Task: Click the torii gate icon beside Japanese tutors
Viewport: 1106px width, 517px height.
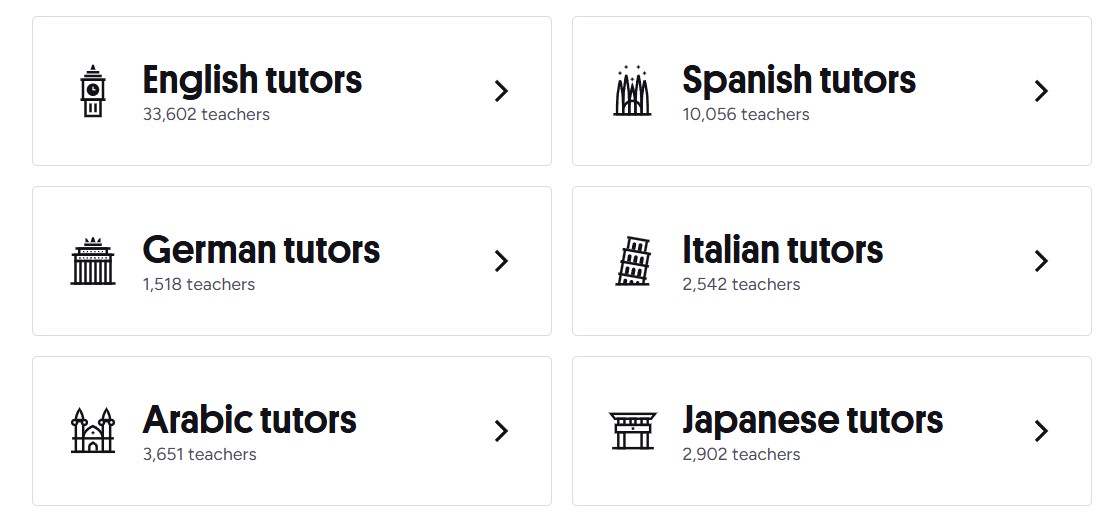Action: coord(633,431)
